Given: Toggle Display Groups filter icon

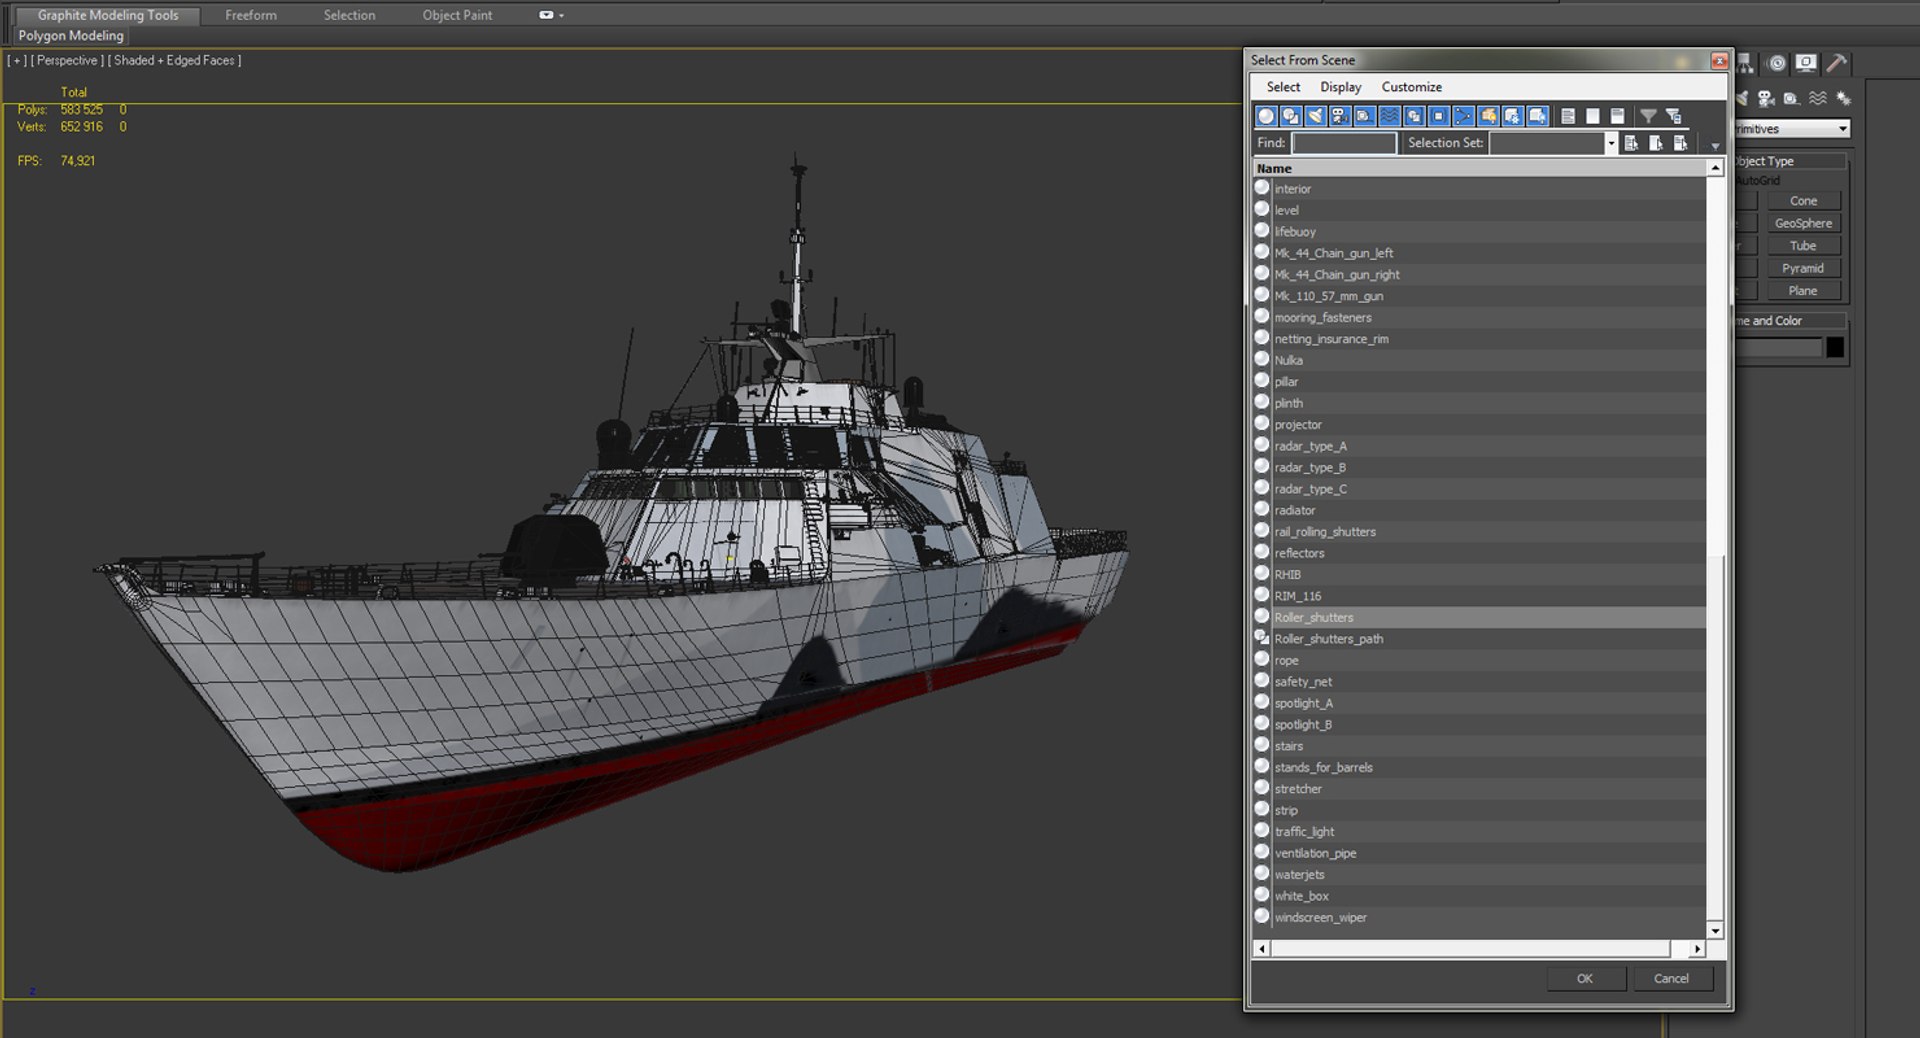Looking at the screenshot, I should pyautogui.click(x=1414, y=116).
